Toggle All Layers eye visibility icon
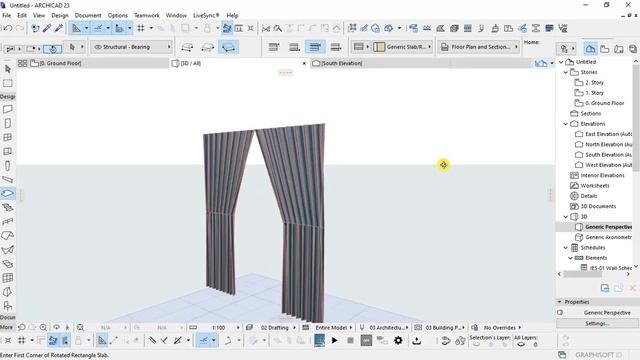640x360 pixels. (521, 344)
